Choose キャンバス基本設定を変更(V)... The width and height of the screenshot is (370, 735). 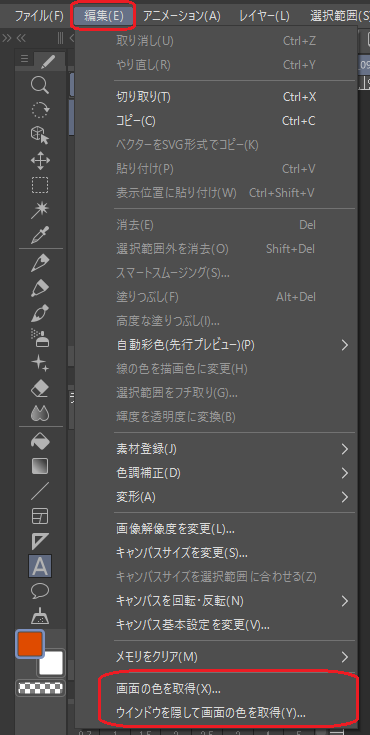[216, 624]
